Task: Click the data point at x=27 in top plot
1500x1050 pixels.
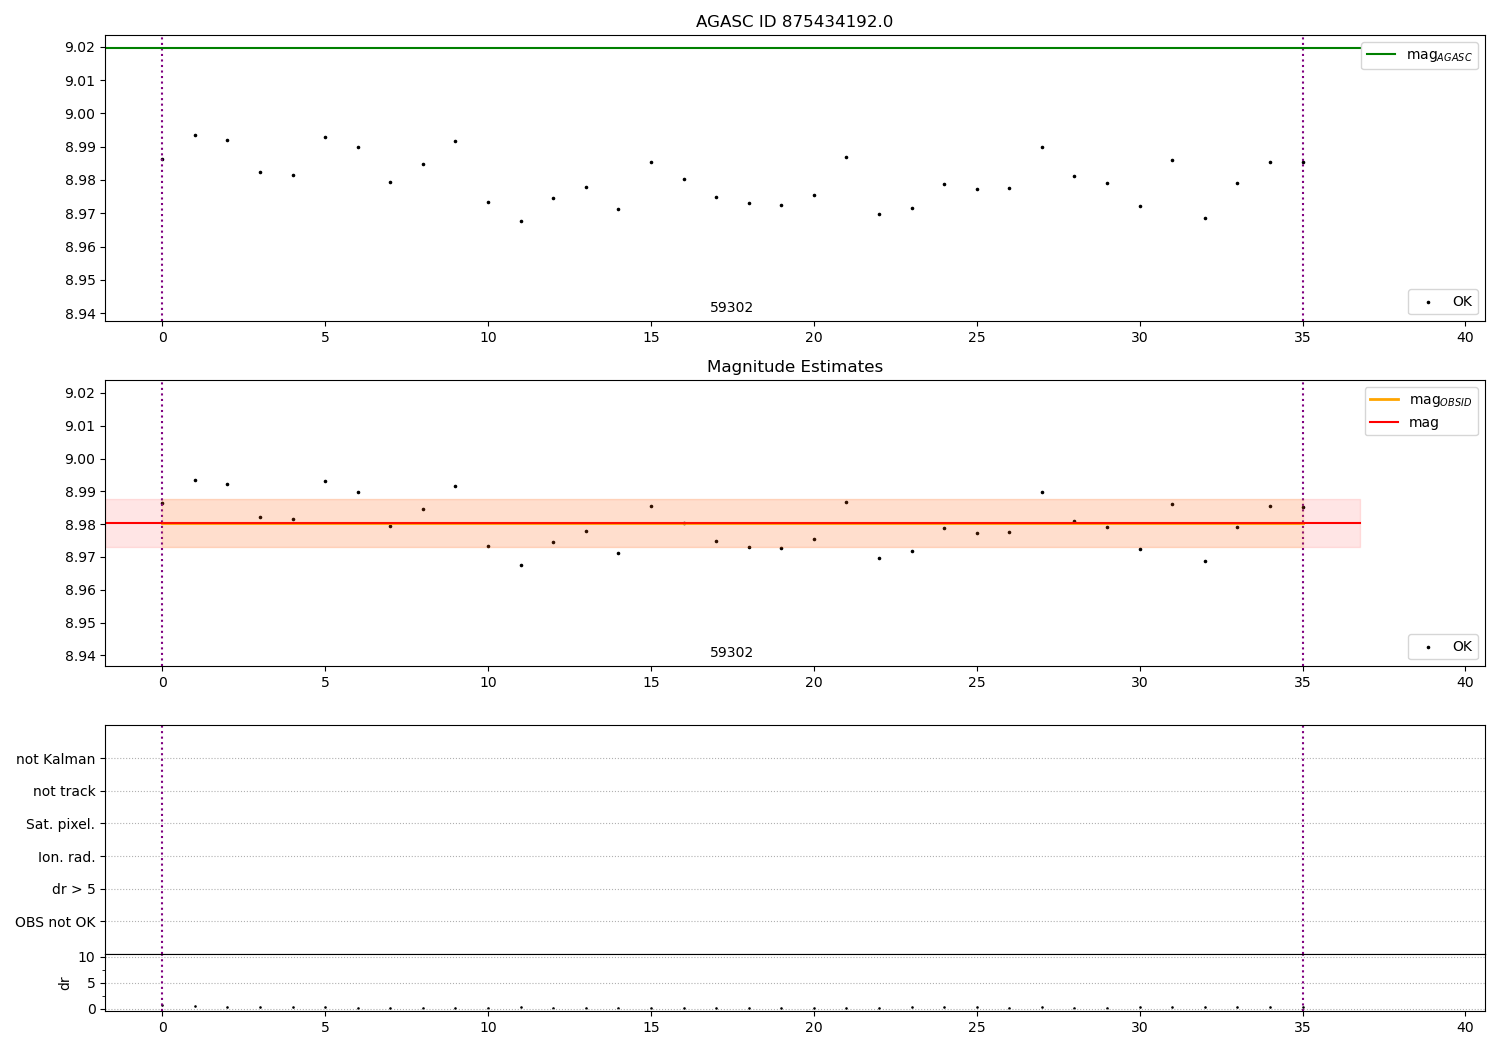Action: tap(1042, 147)
